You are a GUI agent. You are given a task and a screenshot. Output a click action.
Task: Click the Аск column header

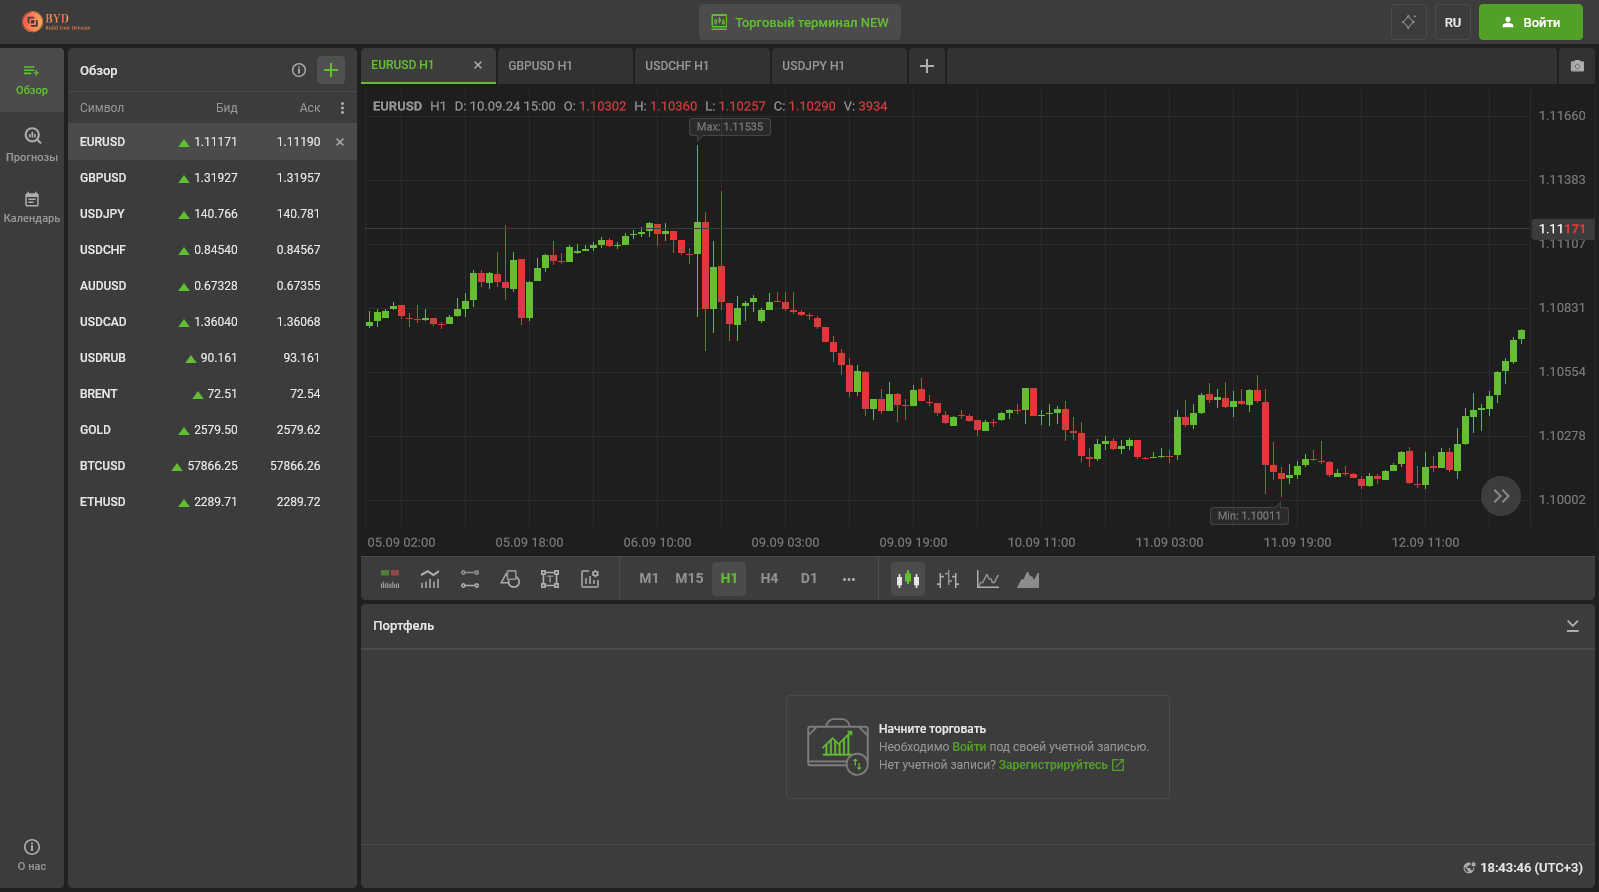point(310,108)
